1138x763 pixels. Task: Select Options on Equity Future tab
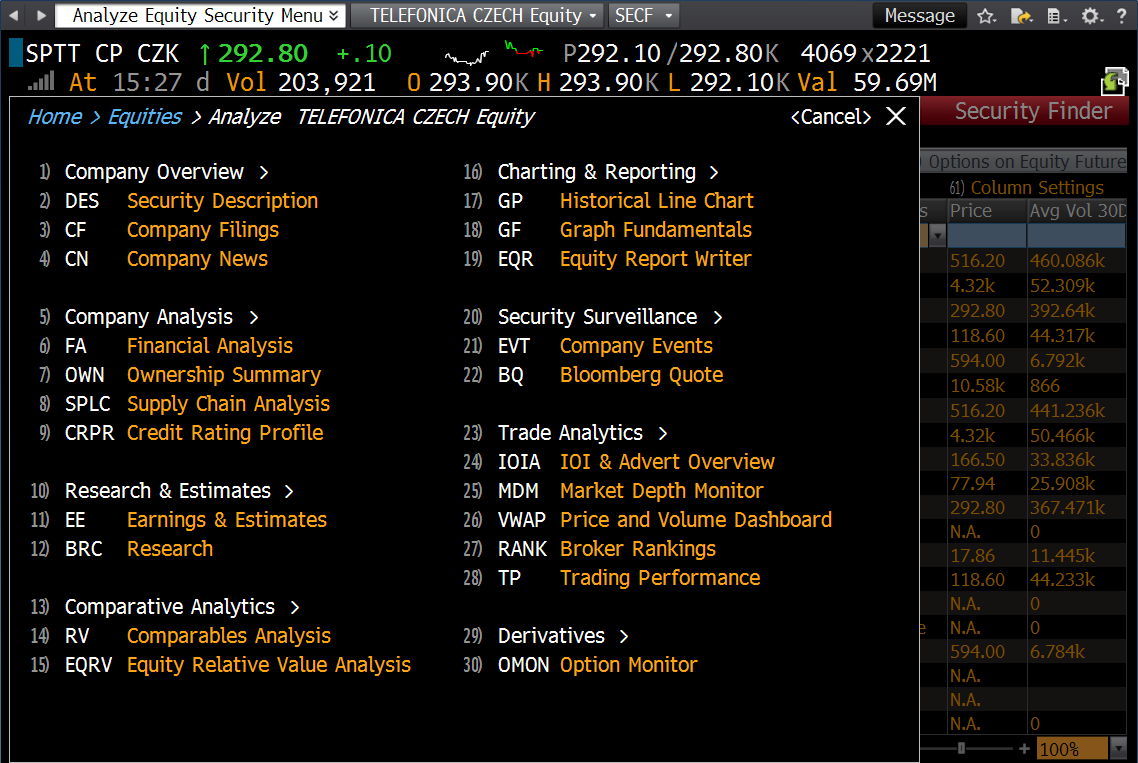1025,162
